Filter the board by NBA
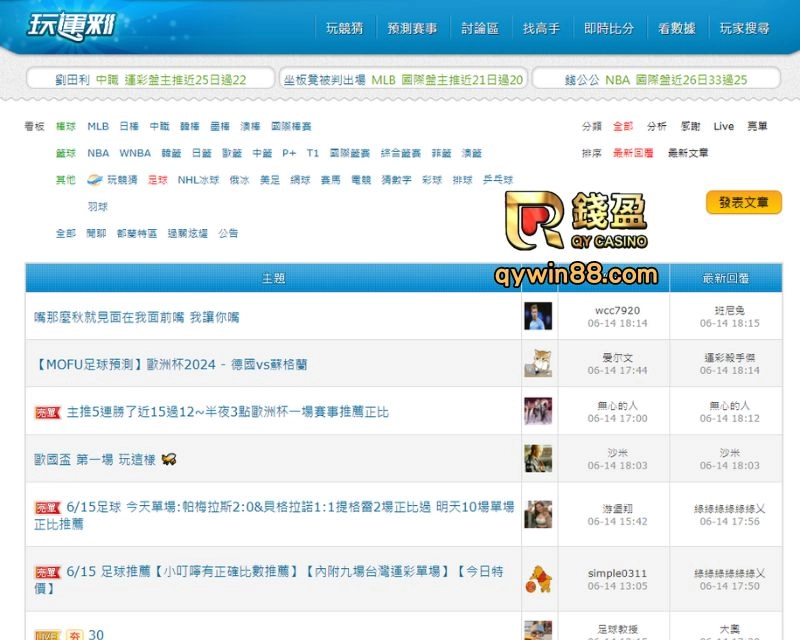 coord(98,154)
